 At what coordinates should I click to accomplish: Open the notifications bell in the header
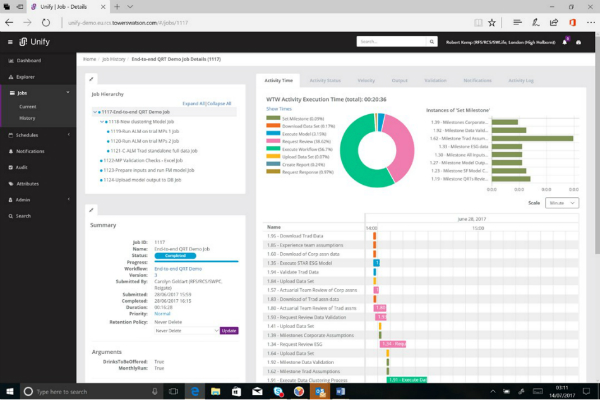(565, 42)
